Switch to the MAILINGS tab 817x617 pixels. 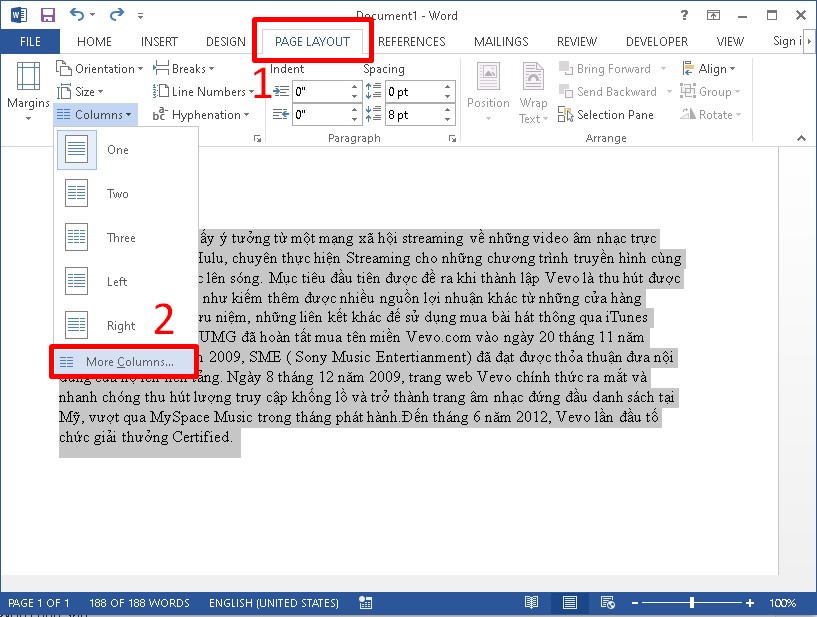click(x=500, y=41)
